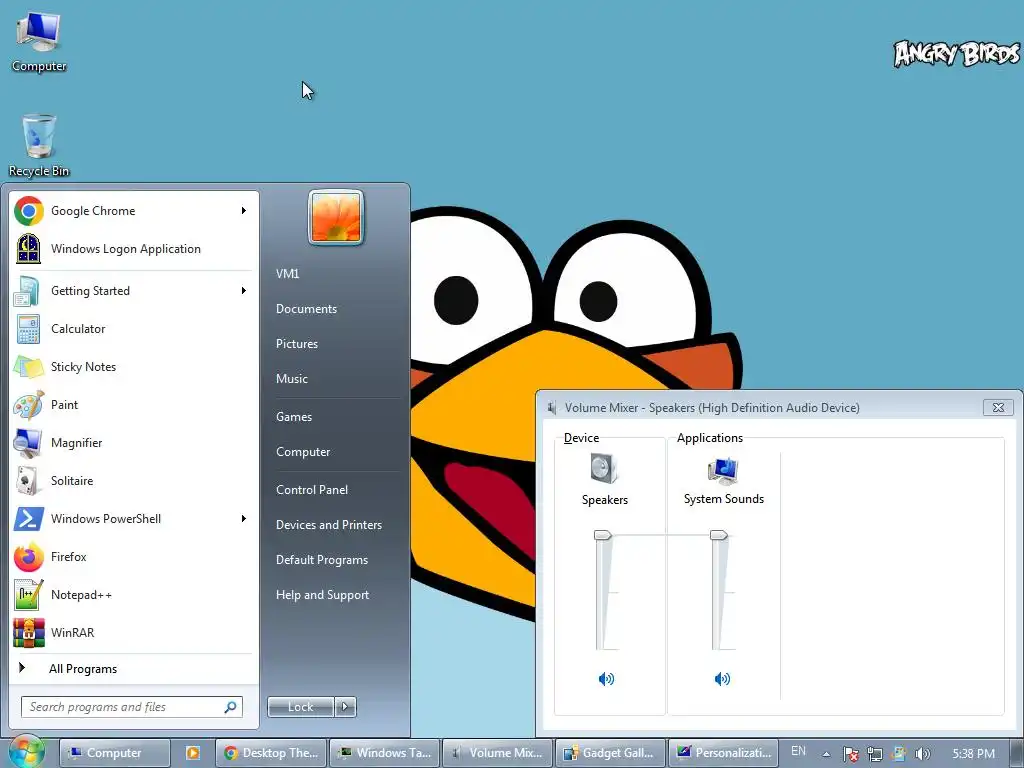Select Recycle Bin desktop icon

[39, 145]
